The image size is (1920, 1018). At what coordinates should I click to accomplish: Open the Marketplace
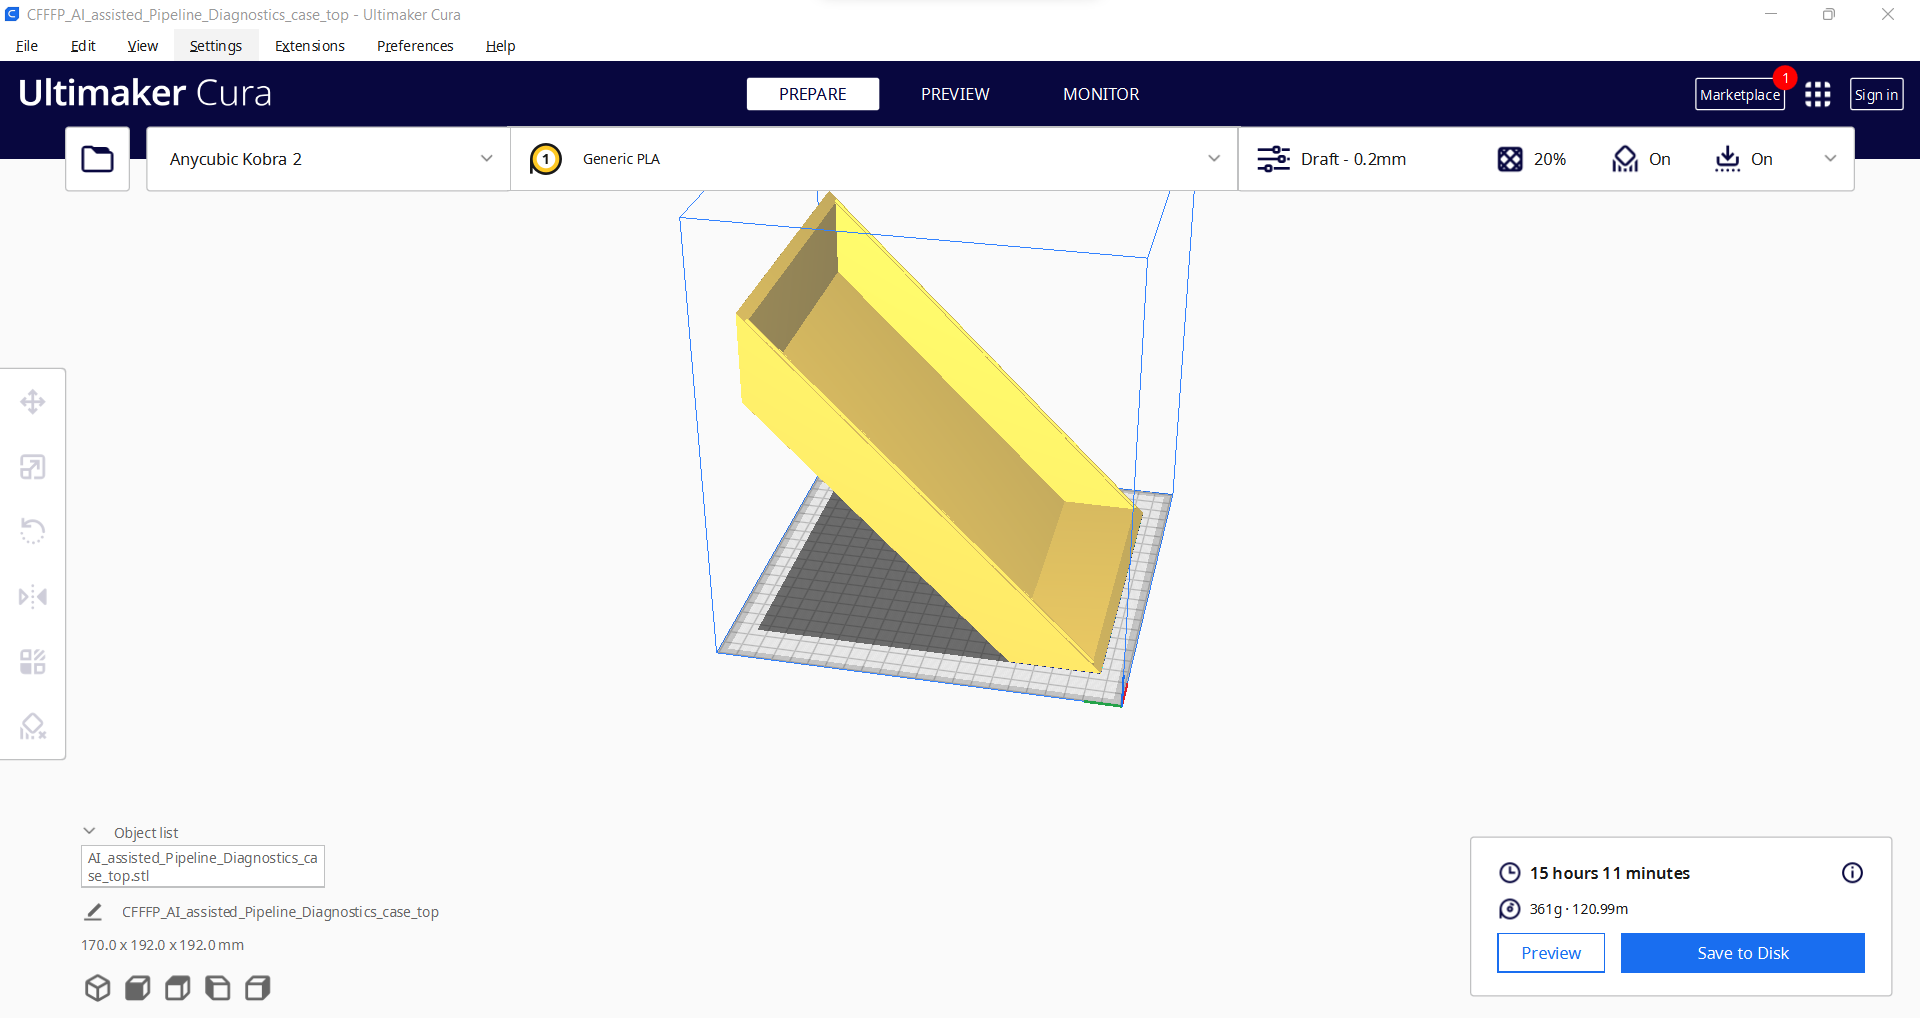click(x=1739, y=93)
